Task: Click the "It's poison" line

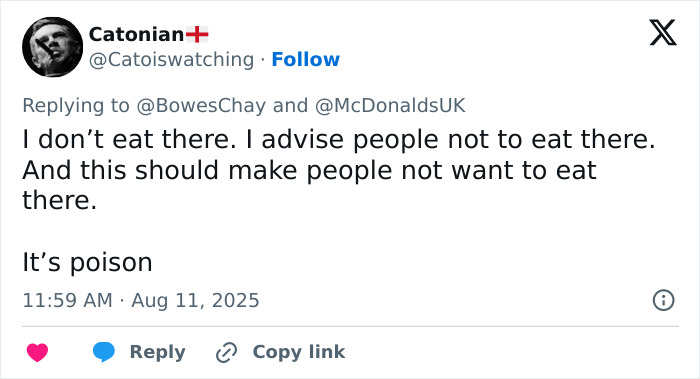Action: click(x=88, y=262)
